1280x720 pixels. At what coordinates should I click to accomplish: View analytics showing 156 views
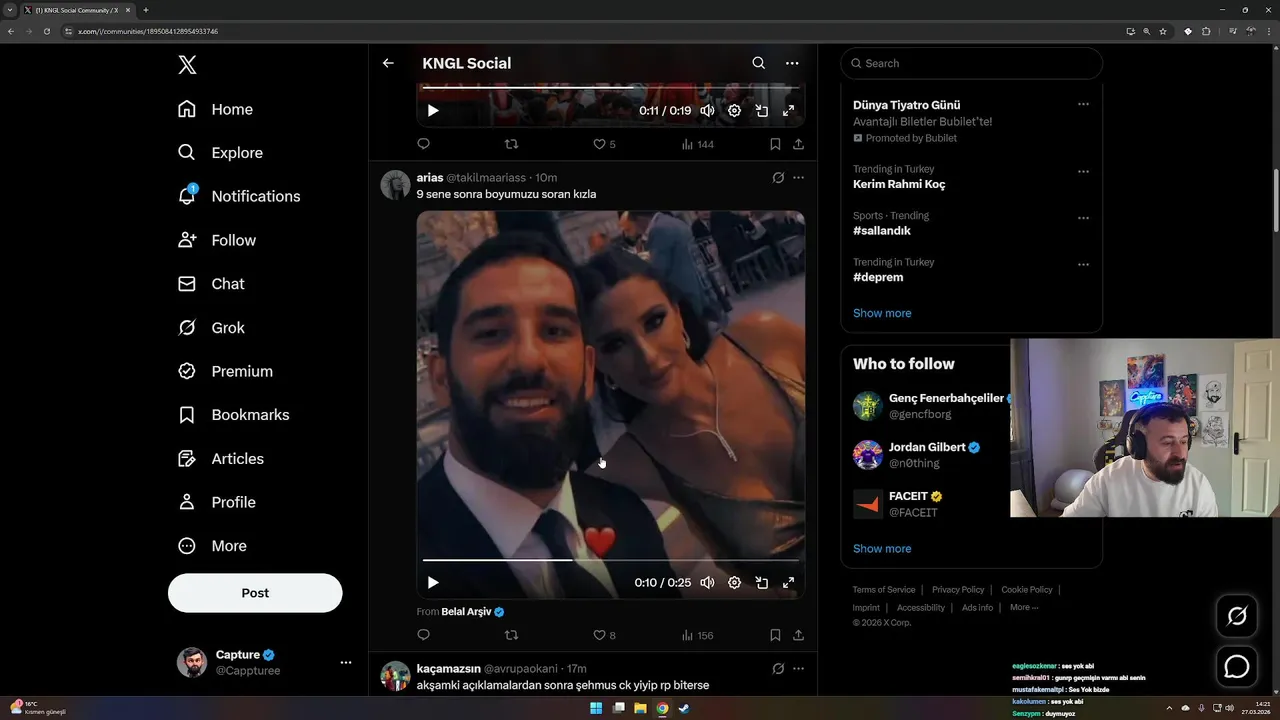pos(697,635)
